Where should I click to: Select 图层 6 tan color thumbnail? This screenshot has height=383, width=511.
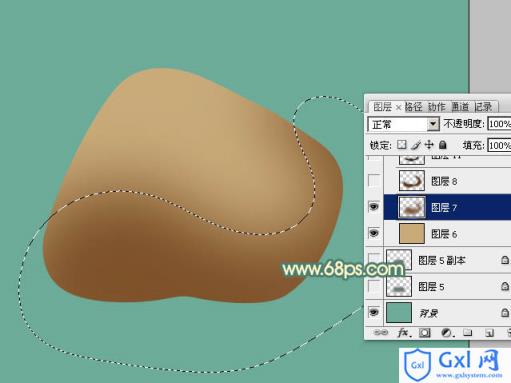[x=412, y=233]
